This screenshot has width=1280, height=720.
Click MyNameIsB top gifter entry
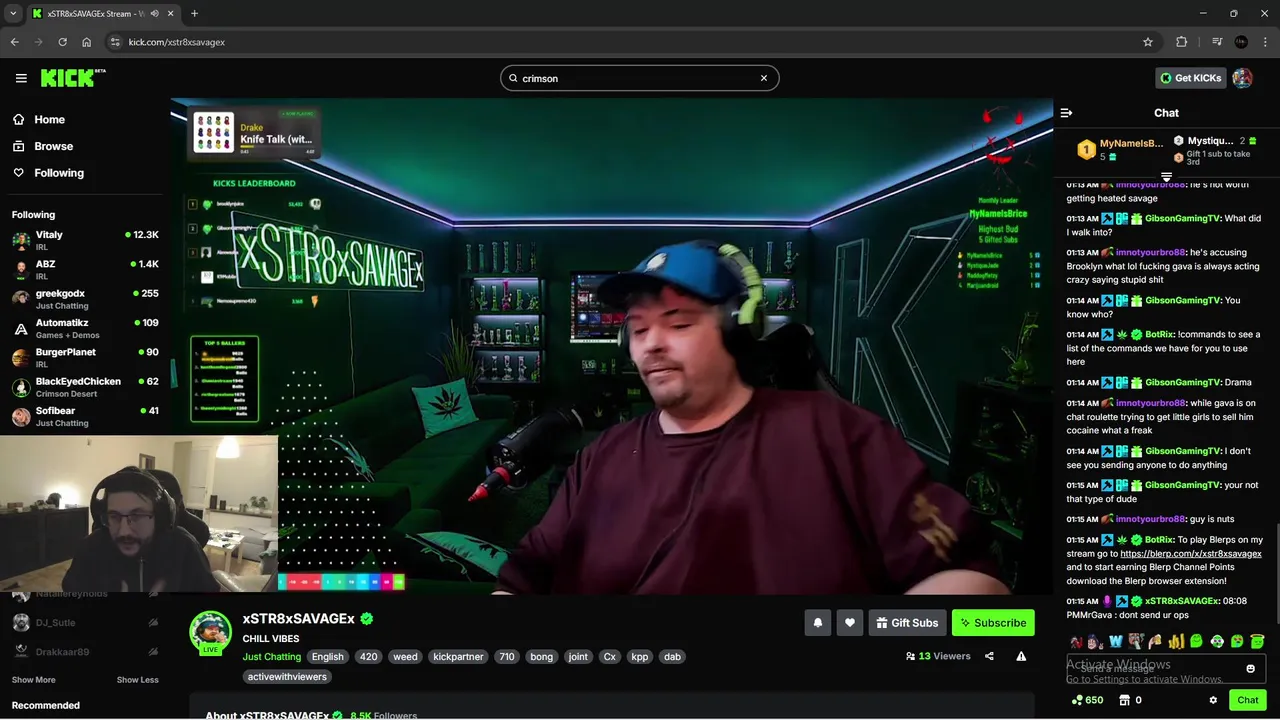pyautogui.click(x=1121, y=149)
